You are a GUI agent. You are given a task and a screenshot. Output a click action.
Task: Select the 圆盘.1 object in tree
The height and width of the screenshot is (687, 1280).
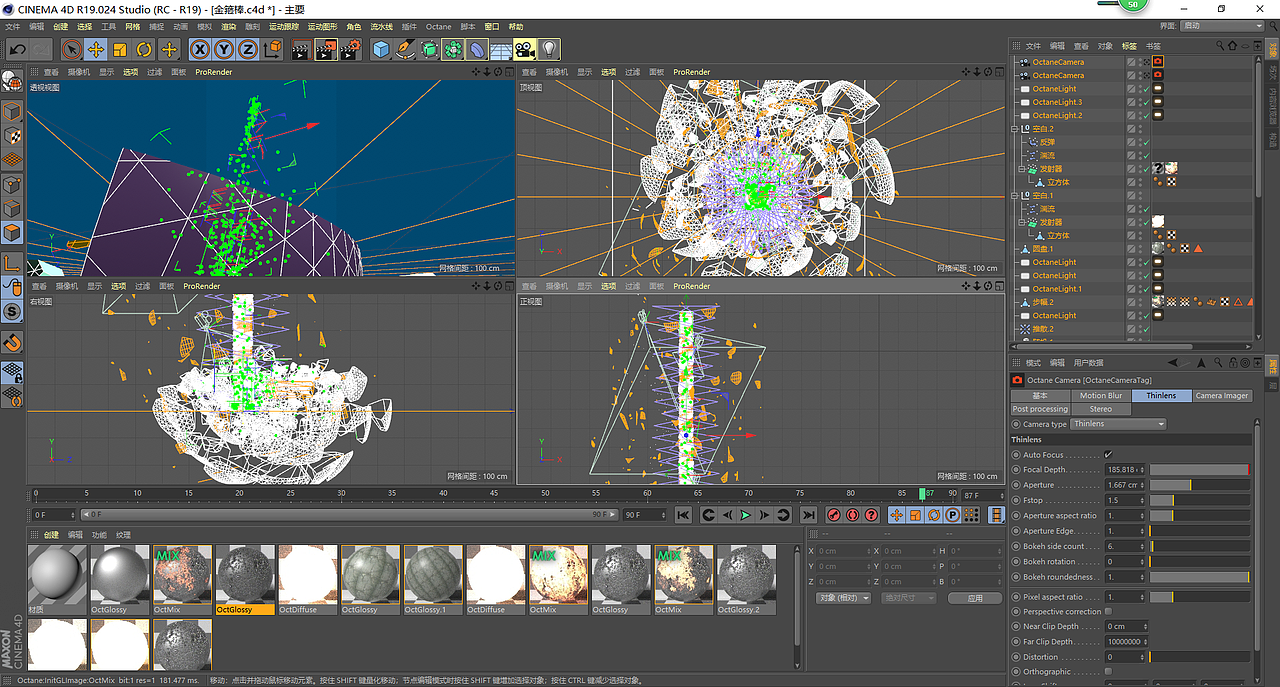point(1043,249)
